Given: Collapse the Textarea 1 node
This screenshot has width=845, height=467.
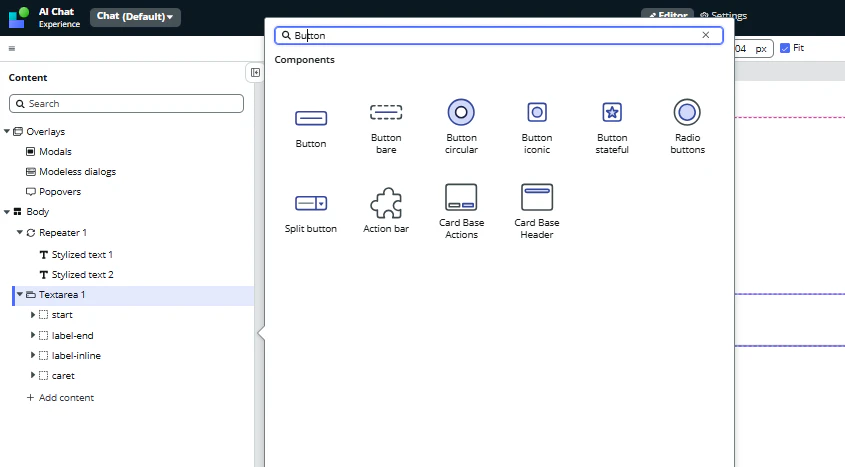Looking at the screenshot, I should [19, 294].
